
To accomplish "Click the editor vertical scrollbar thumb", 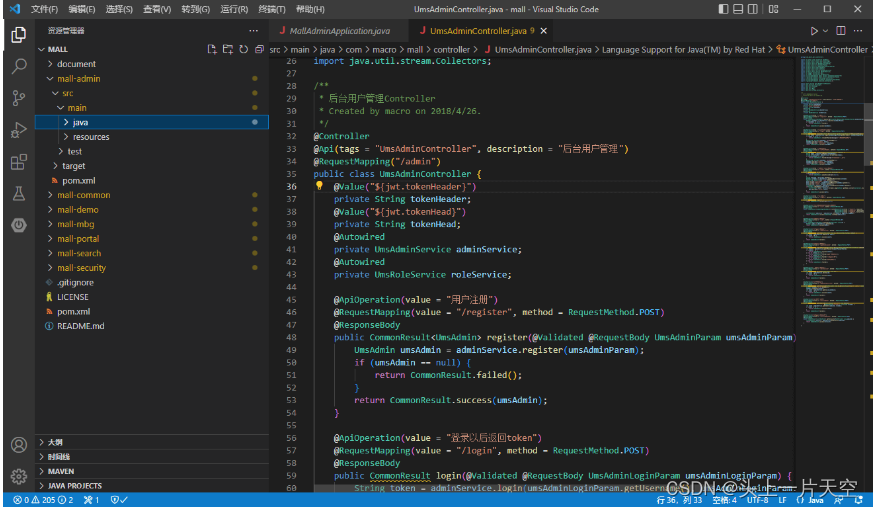I will 869,134.
